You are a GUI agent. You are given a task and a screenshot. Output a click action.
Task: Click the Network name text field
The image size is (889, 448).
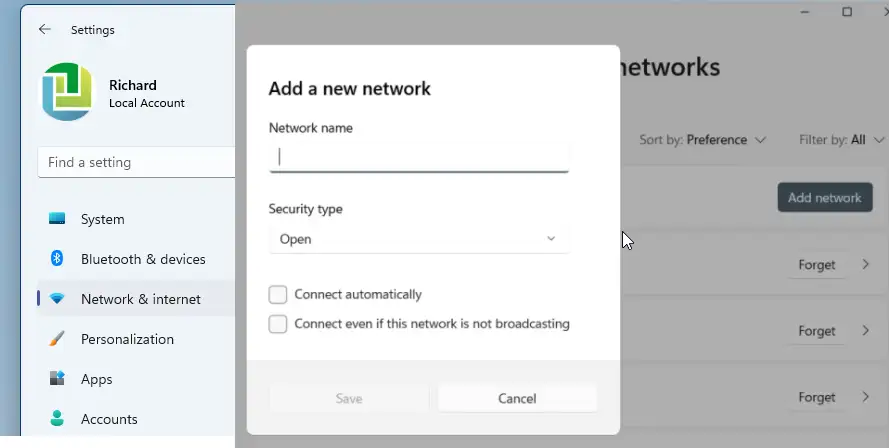click(x=419, y=157)
